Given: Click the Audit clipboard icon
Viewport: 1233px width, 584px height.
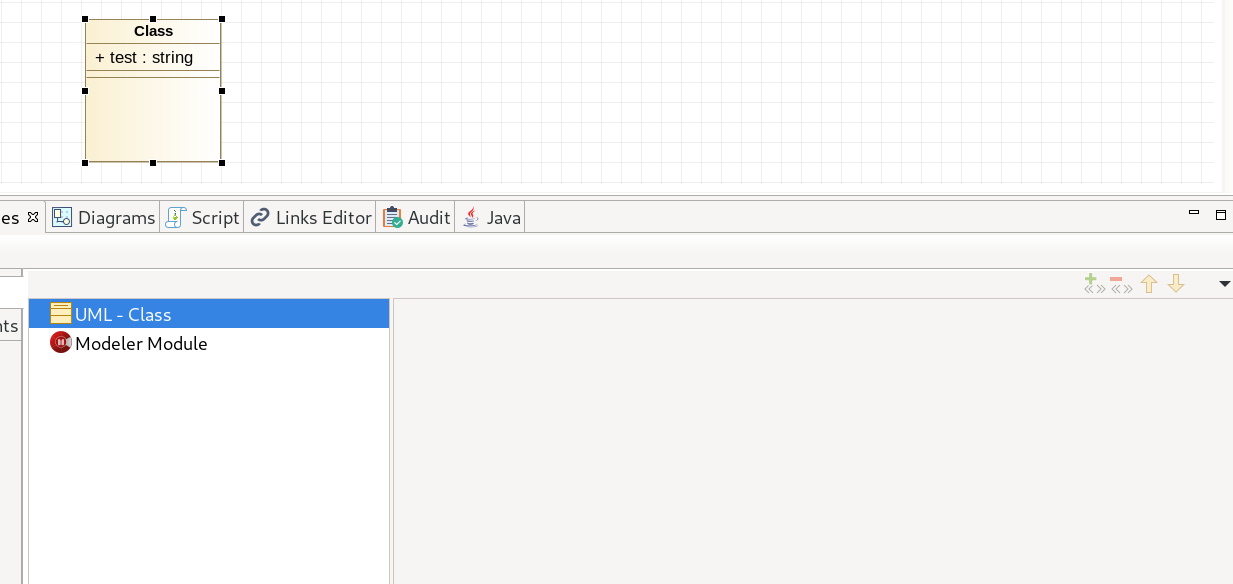Looking at the screenshot, I should (393, 217).
